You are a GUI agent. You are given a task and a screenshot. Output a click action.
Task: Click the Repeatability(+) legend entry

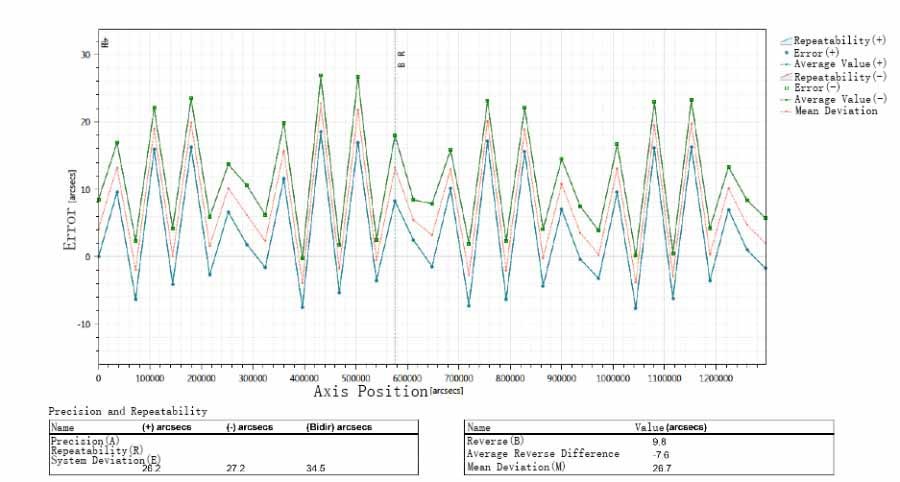(838, 39)
